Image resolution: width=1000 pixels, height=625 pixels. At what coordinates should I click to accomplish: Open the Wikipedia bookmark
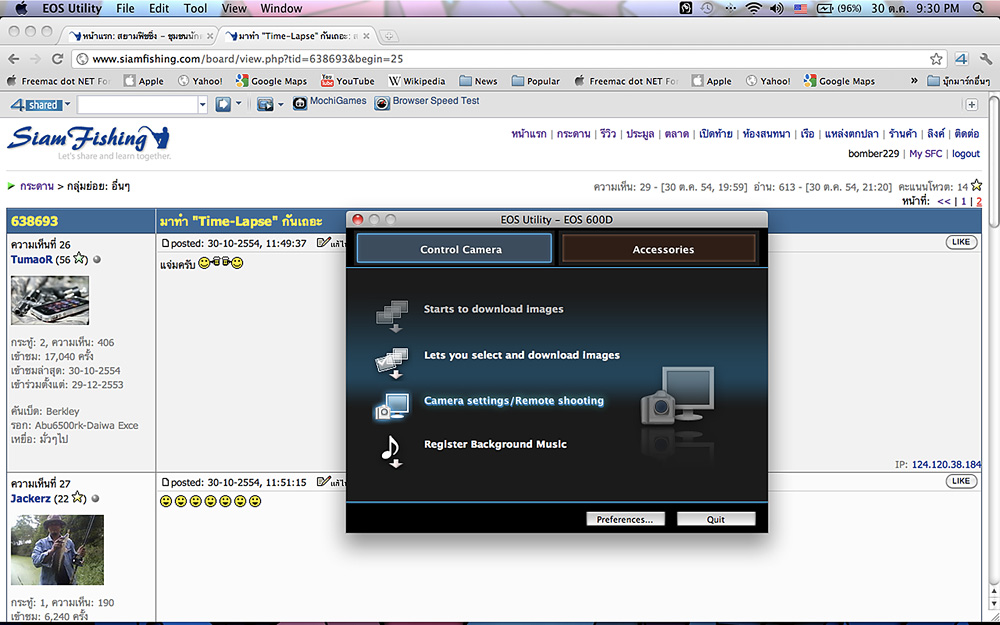417,81
